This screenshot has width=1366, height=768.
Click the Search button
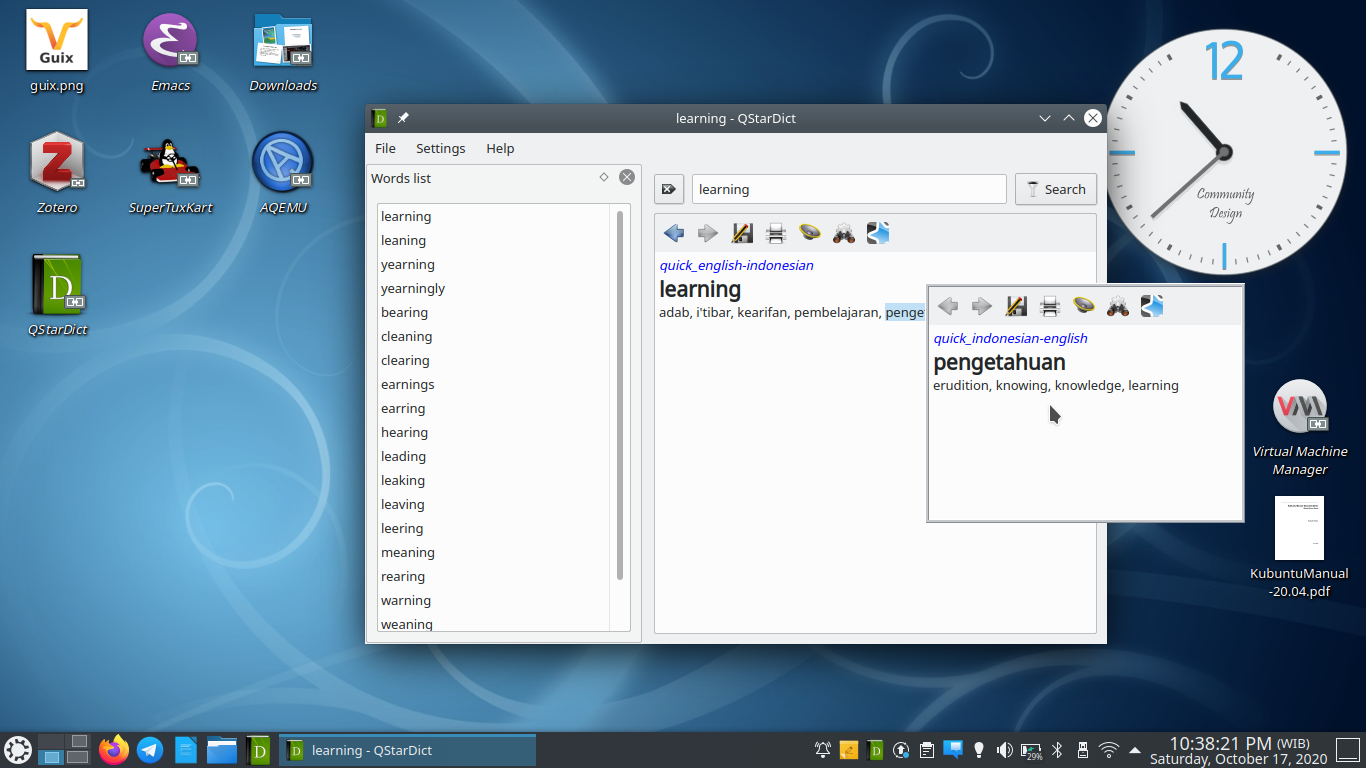click(x=1056, y=189)
